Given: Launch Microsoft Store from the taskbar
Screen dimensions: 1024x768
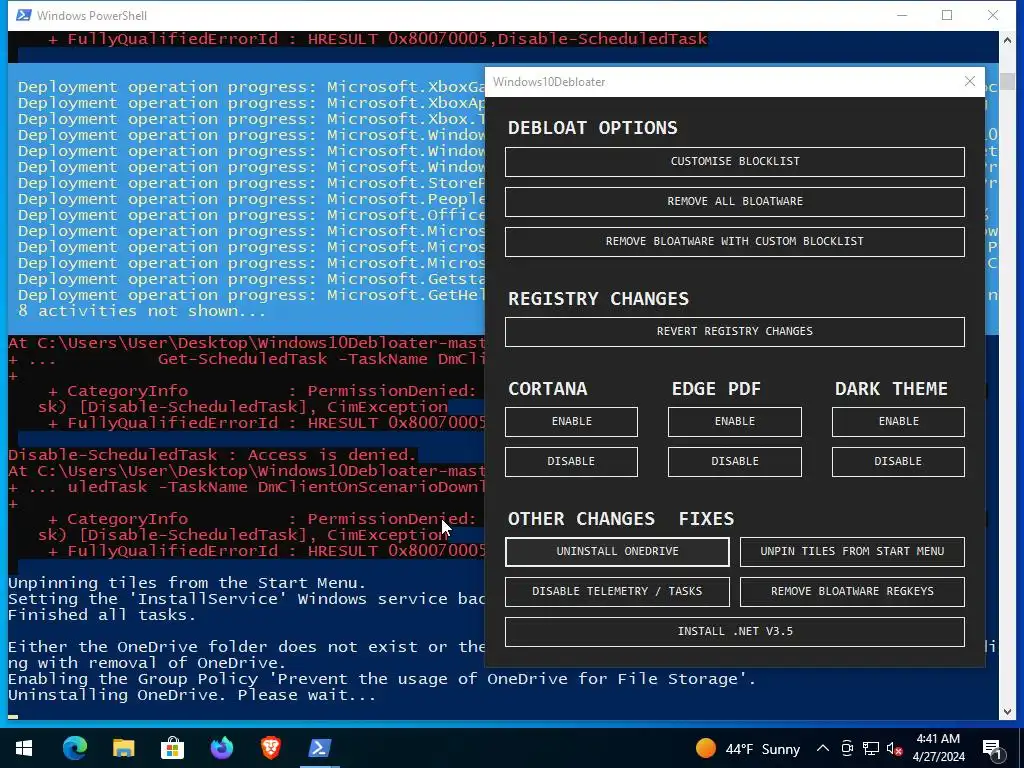Looking at the screenshot, I should point(172,748).
